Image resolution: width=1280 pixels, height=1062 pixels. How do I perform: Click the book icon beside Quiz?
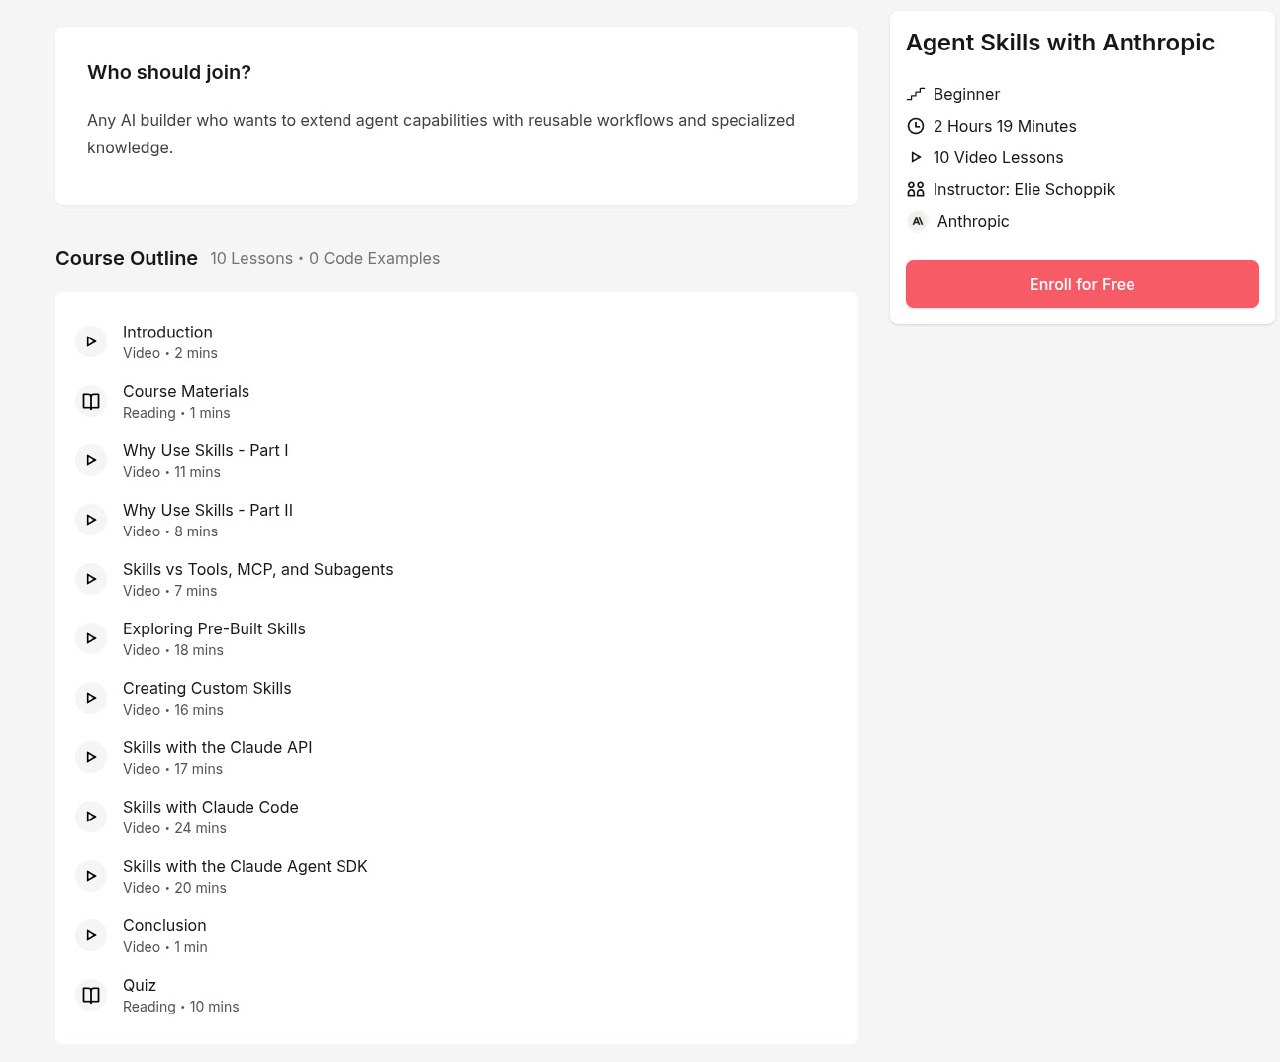(91, 995)
